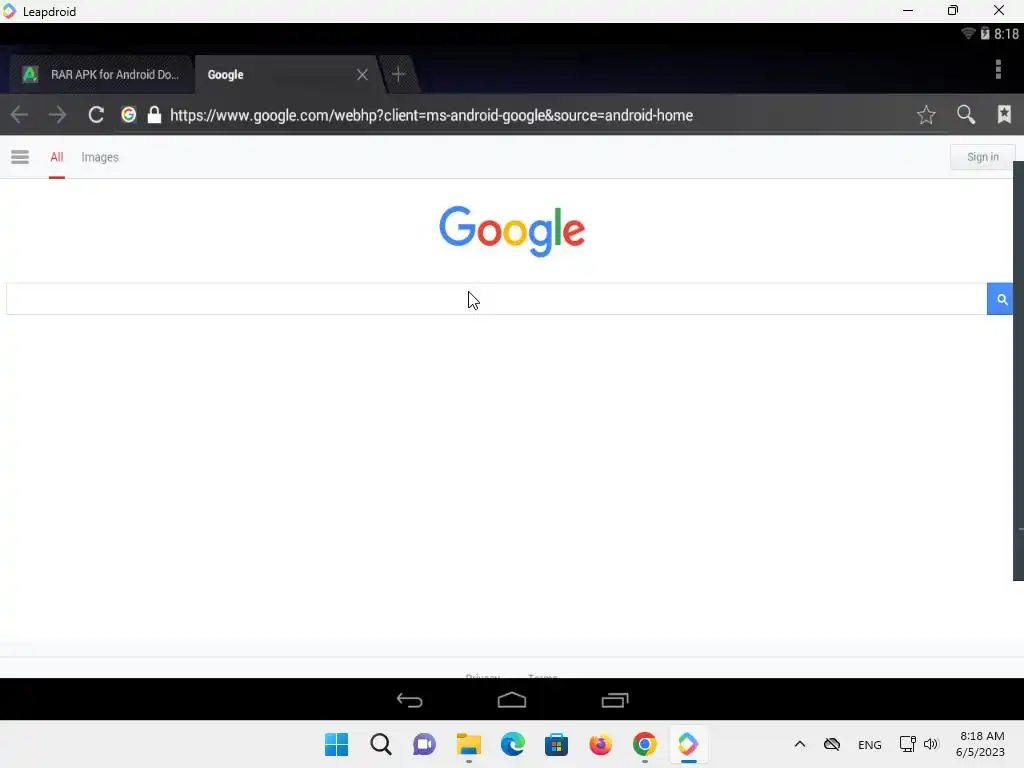Viewport: 1024px width, 768px height.
Task: Reload the page with the refresh icon
Action: pyautogui.click(x=96, y=115)
